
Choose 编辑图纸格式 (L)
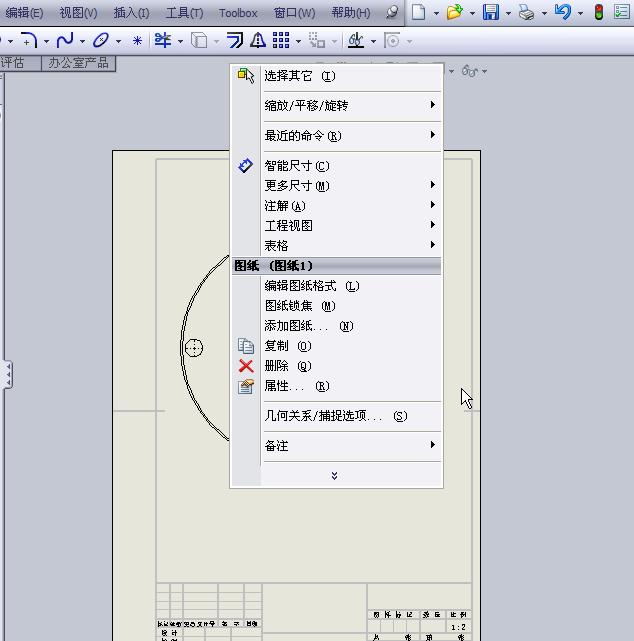point(336,286)
